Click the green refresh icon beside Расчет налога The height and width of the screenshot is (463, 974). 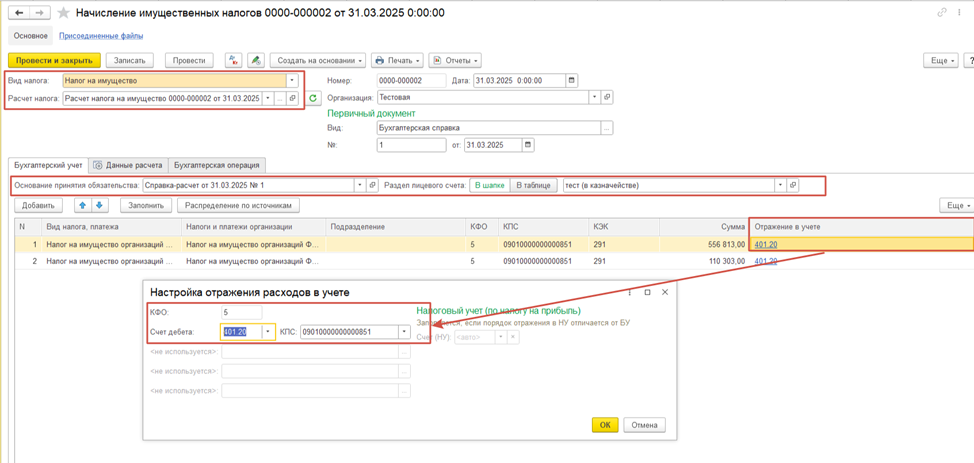coord(314,98)
